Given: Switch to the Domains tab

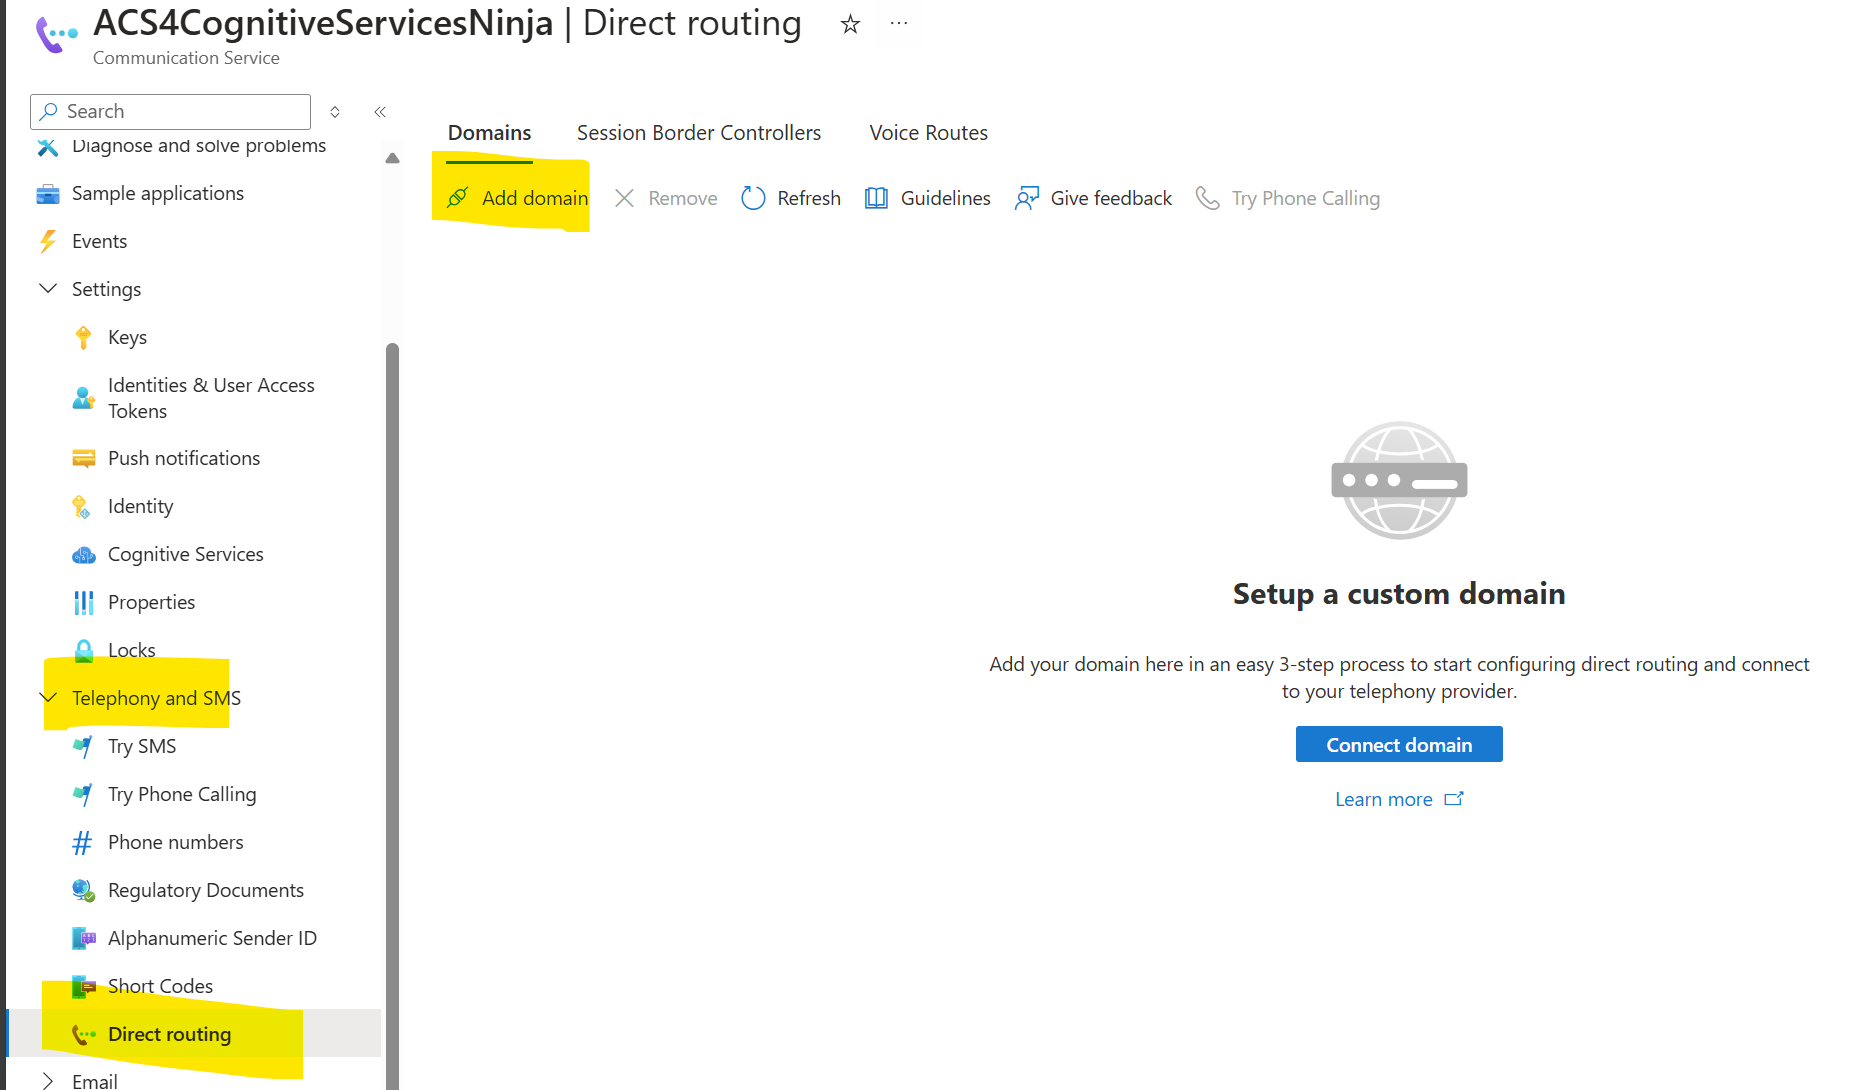Looking at the screenshot, I should [x=490, y=133].
